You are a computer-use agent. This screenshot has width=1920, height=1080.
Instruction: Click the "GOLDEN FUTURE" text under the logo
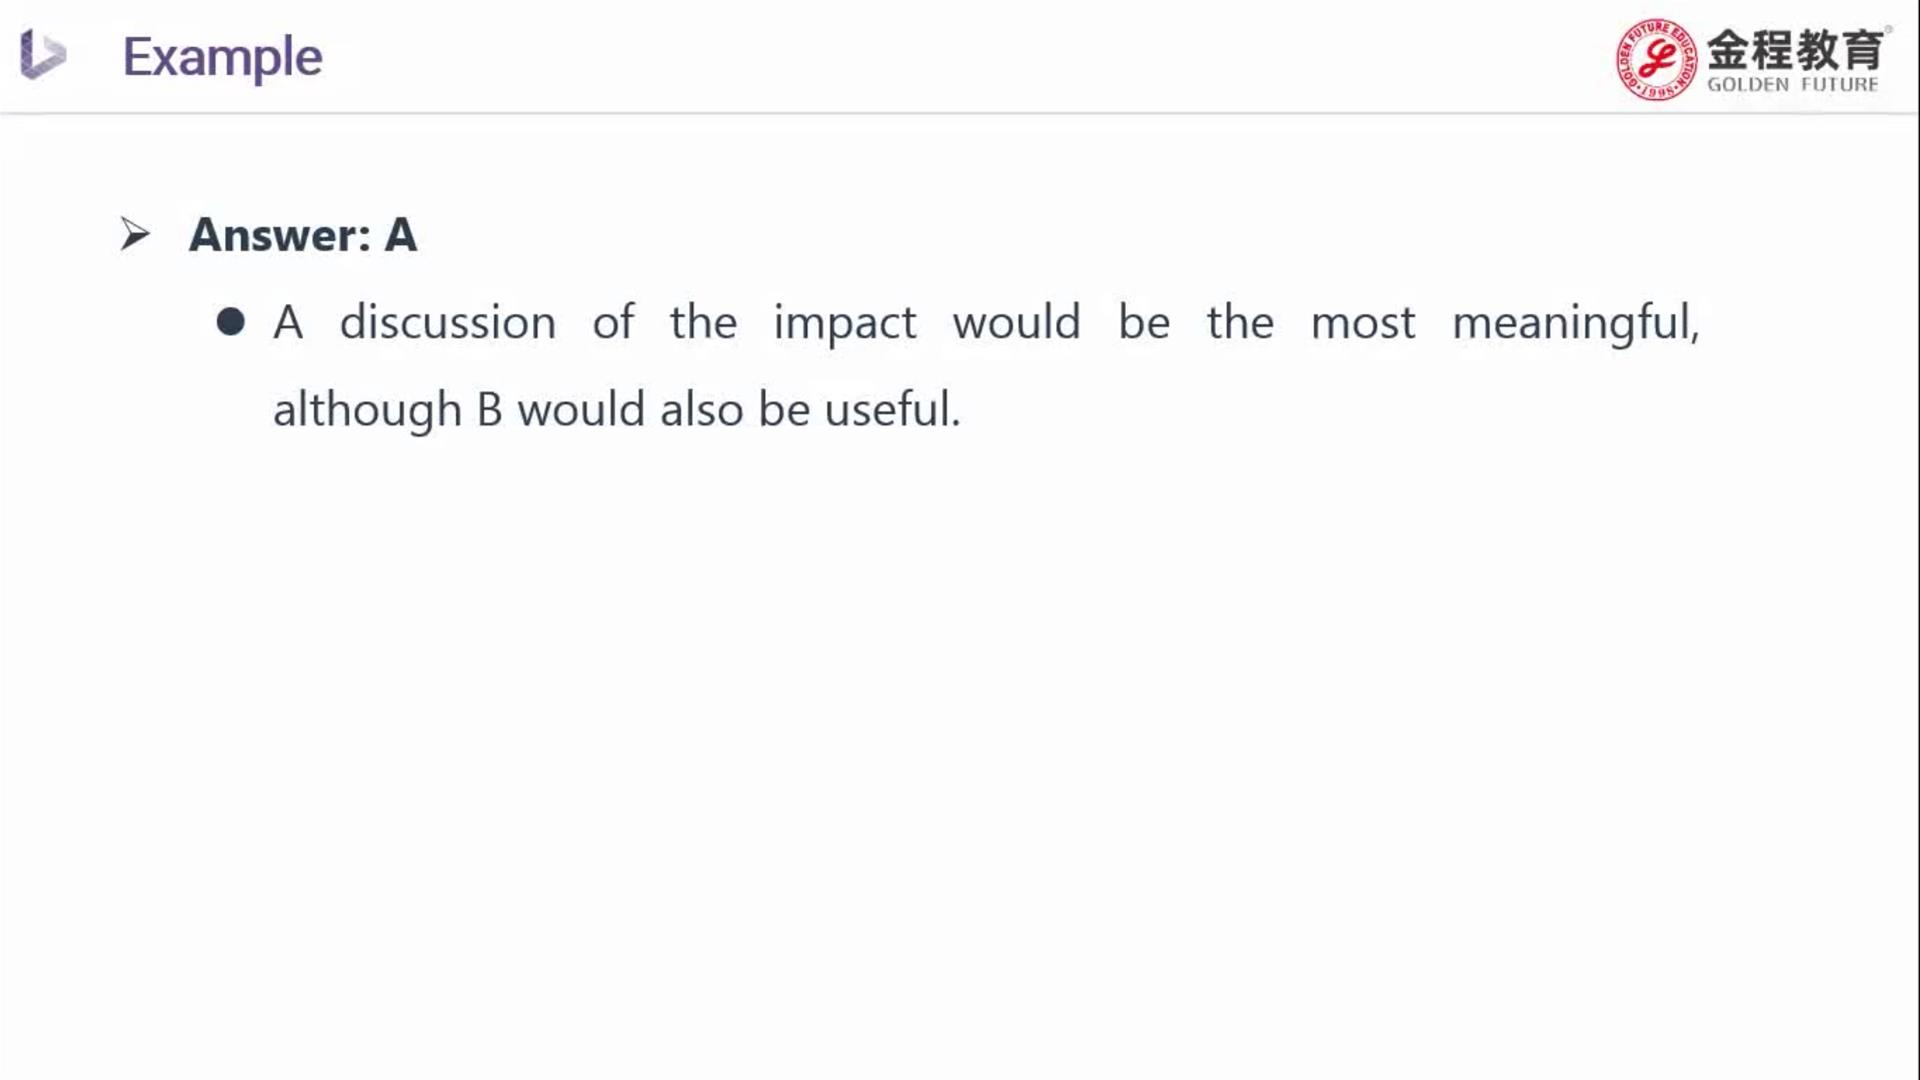(1792, 85)
